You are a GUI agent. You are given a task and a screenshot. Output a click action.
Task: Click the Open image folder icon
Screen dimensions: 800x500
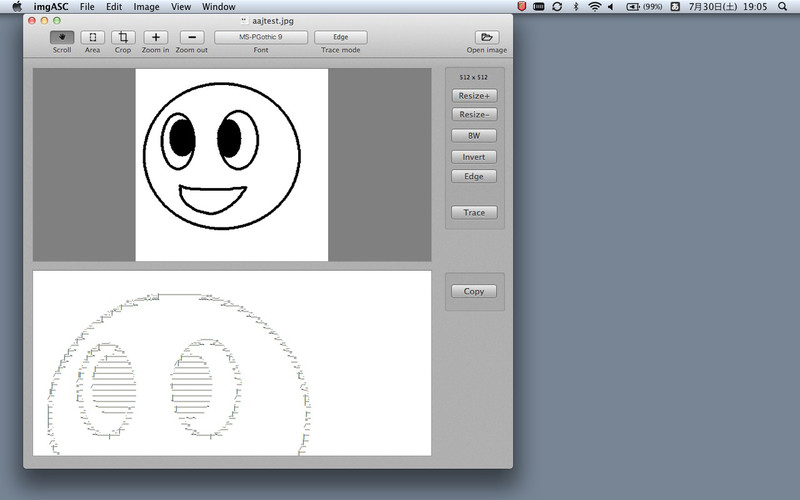point(487,37)
